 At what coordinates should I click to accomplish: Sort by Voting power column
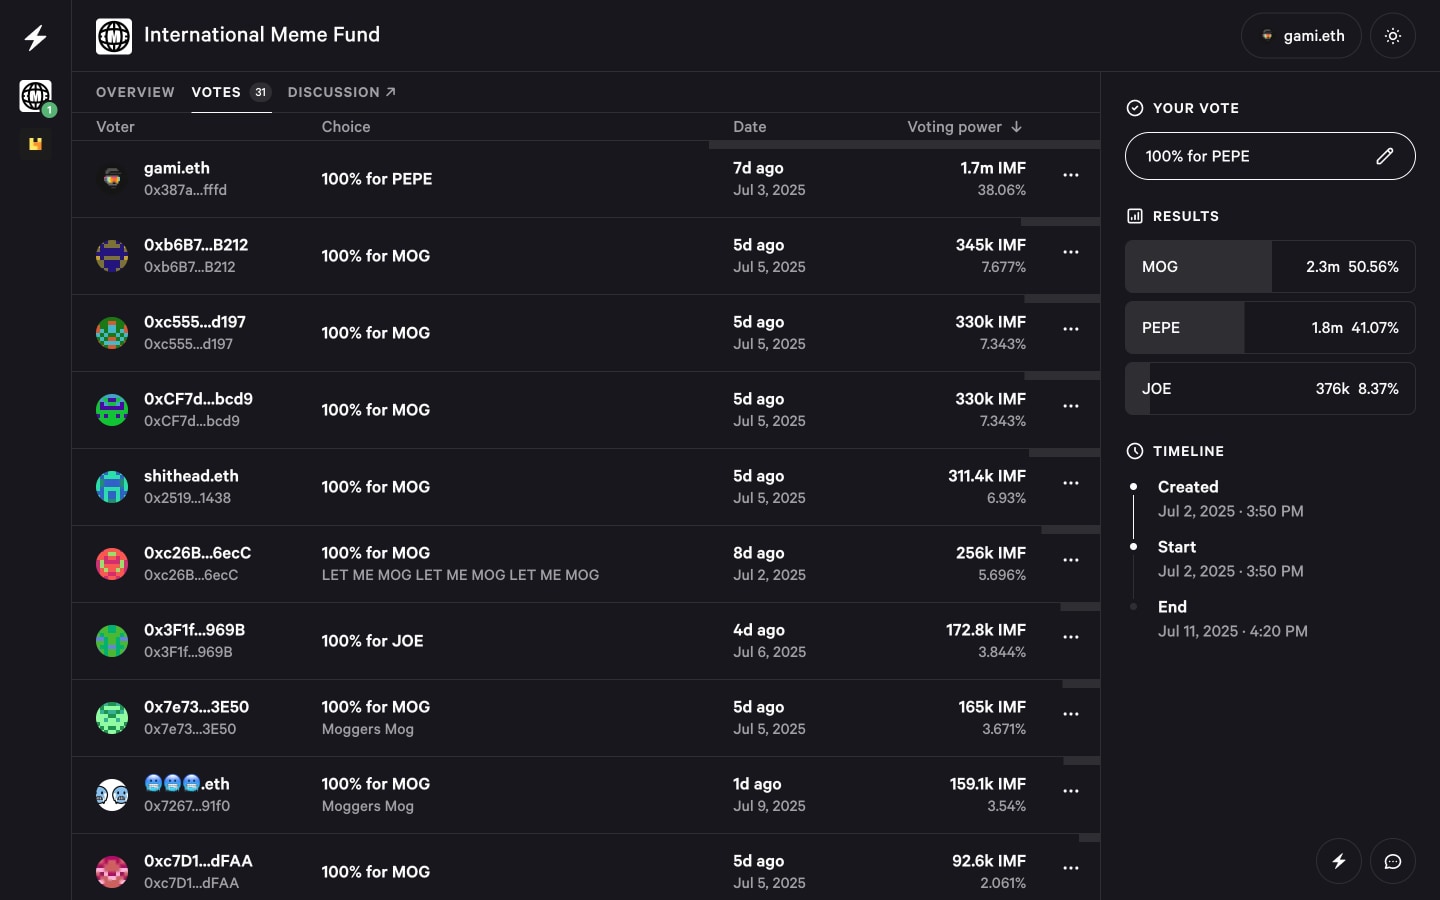coord(965,127)
